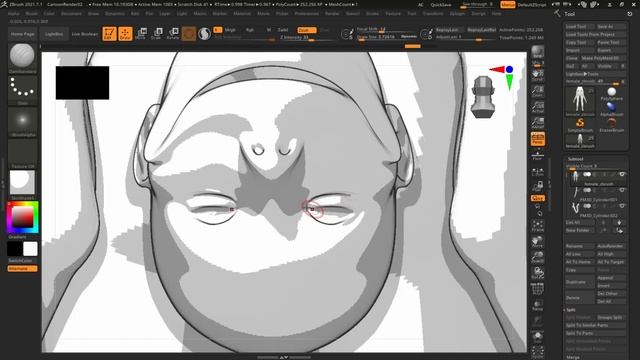
Task: Toggle the PolyF line fill icon
Action: (538, 289)
